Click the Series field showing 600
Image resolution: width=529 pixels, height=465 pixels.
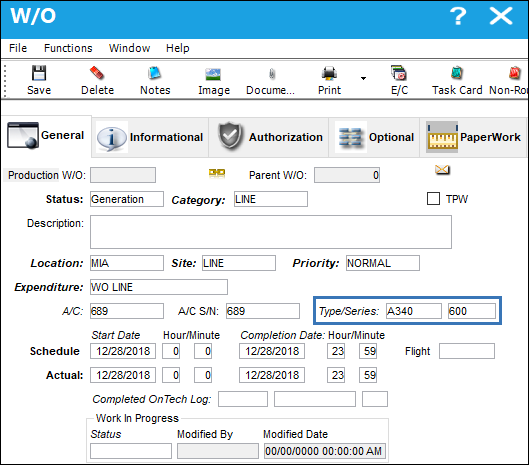click(x=472, y=311)
